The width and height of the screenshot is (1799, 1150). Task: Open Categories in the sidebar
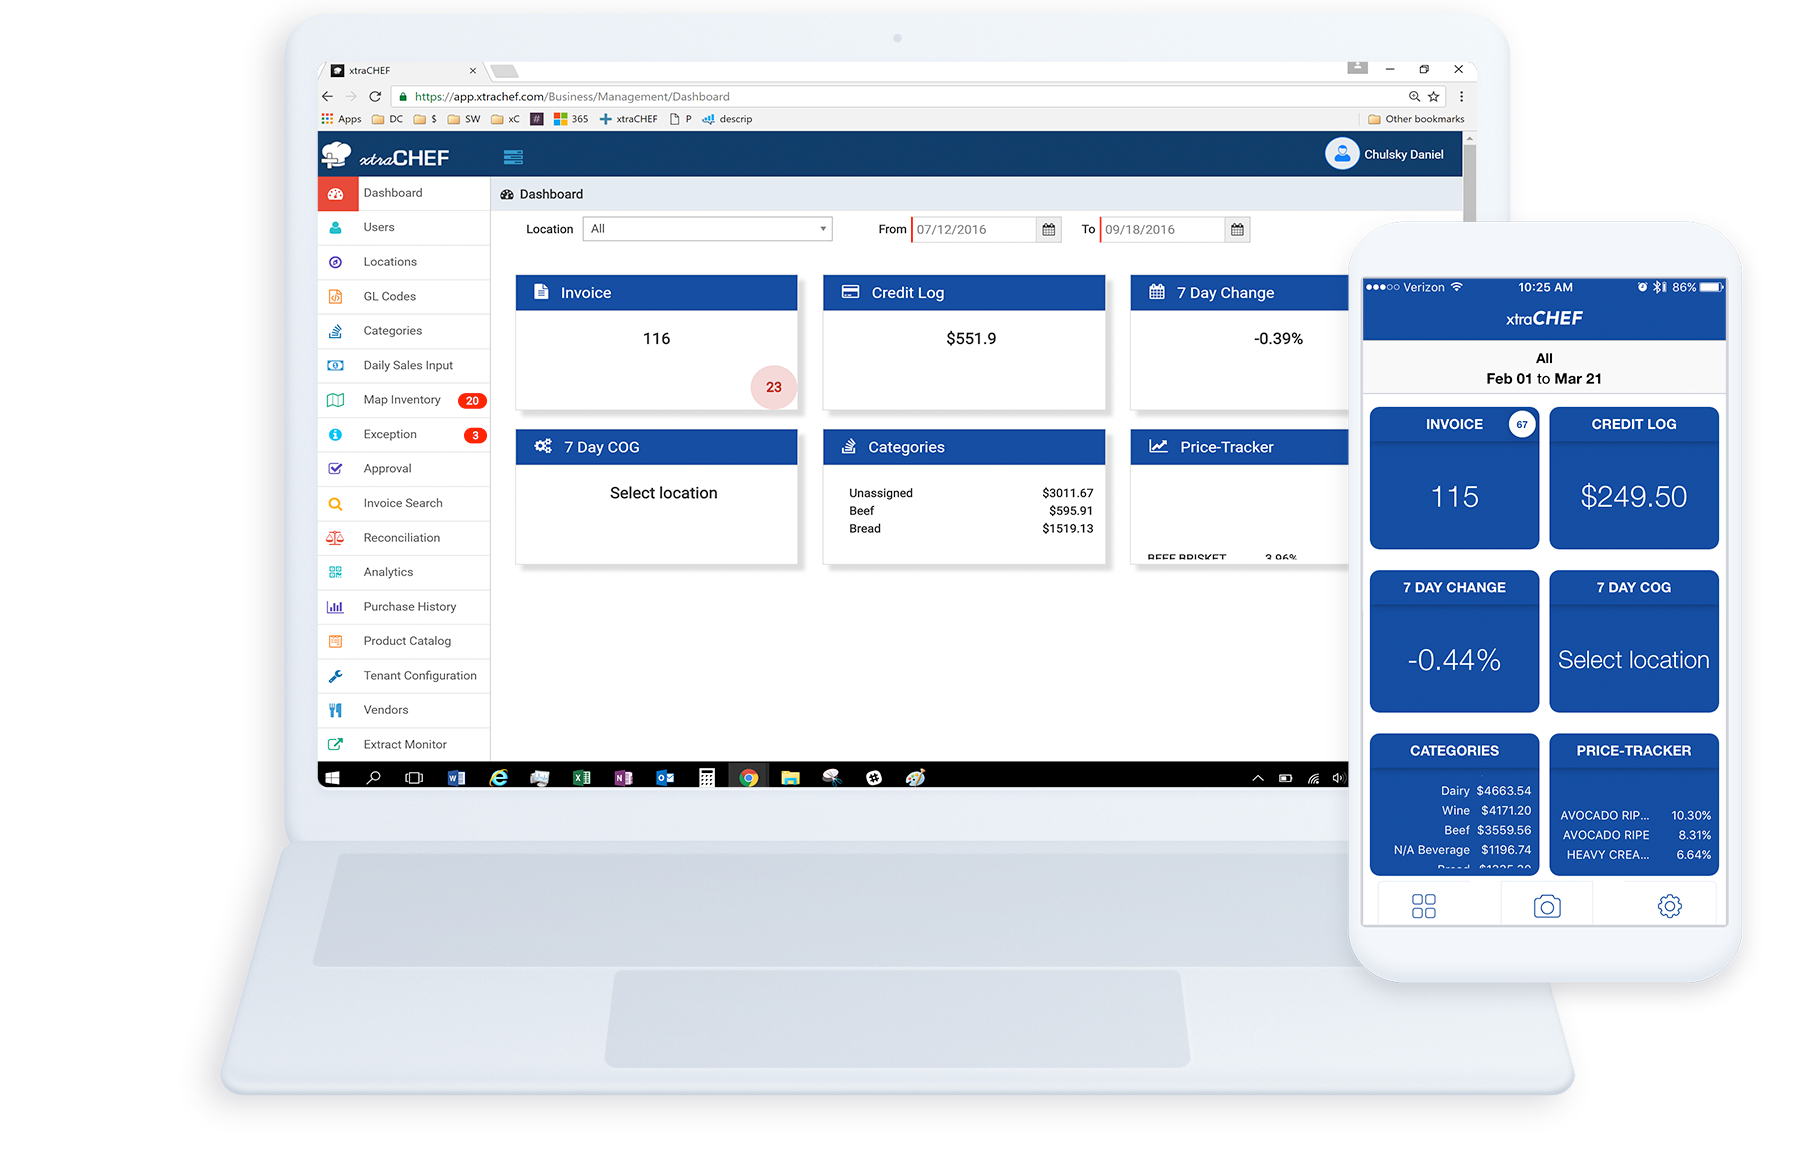(404, 331)
